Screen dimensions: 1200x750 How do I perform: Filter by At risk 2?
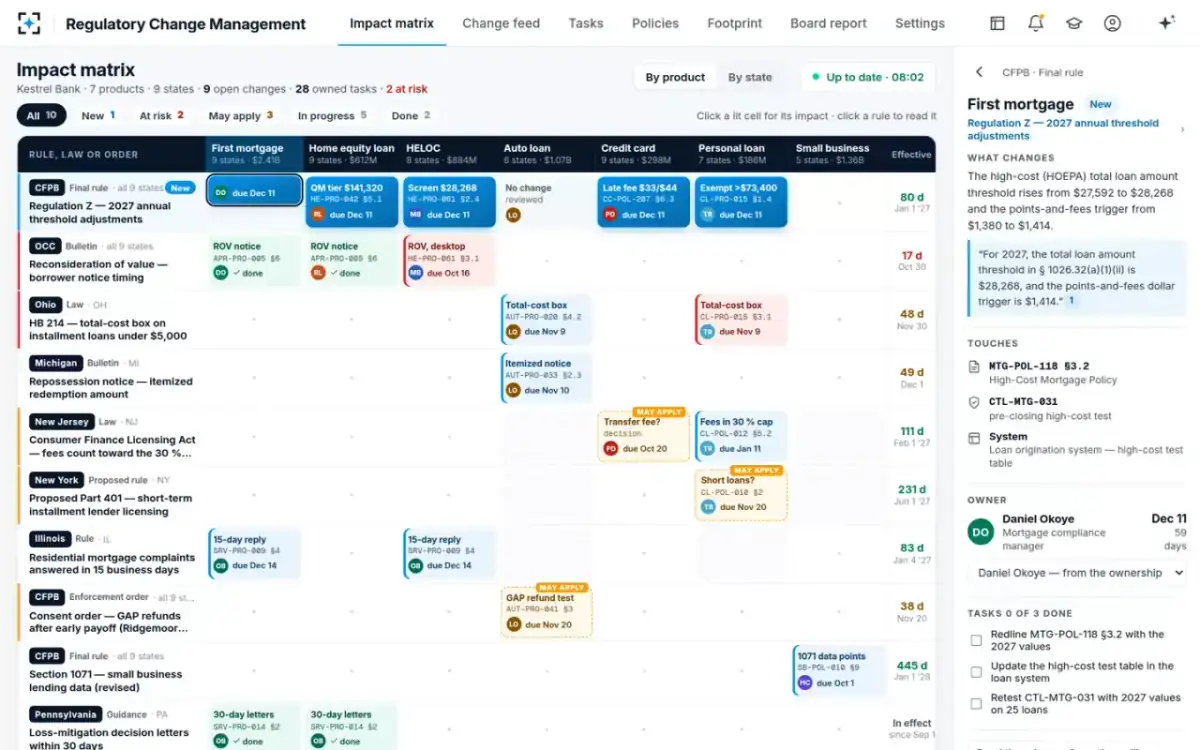click(x=161, y=116)
